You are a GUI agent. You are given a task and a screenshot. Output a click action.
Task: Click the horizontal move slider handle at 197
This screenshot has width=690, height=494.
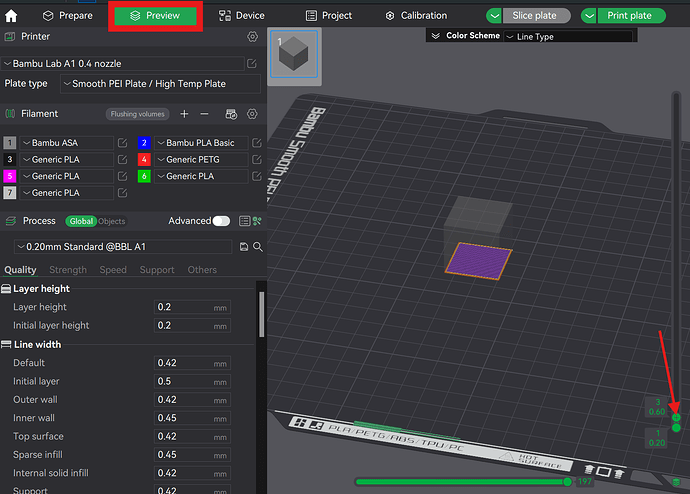coord(568,482)
